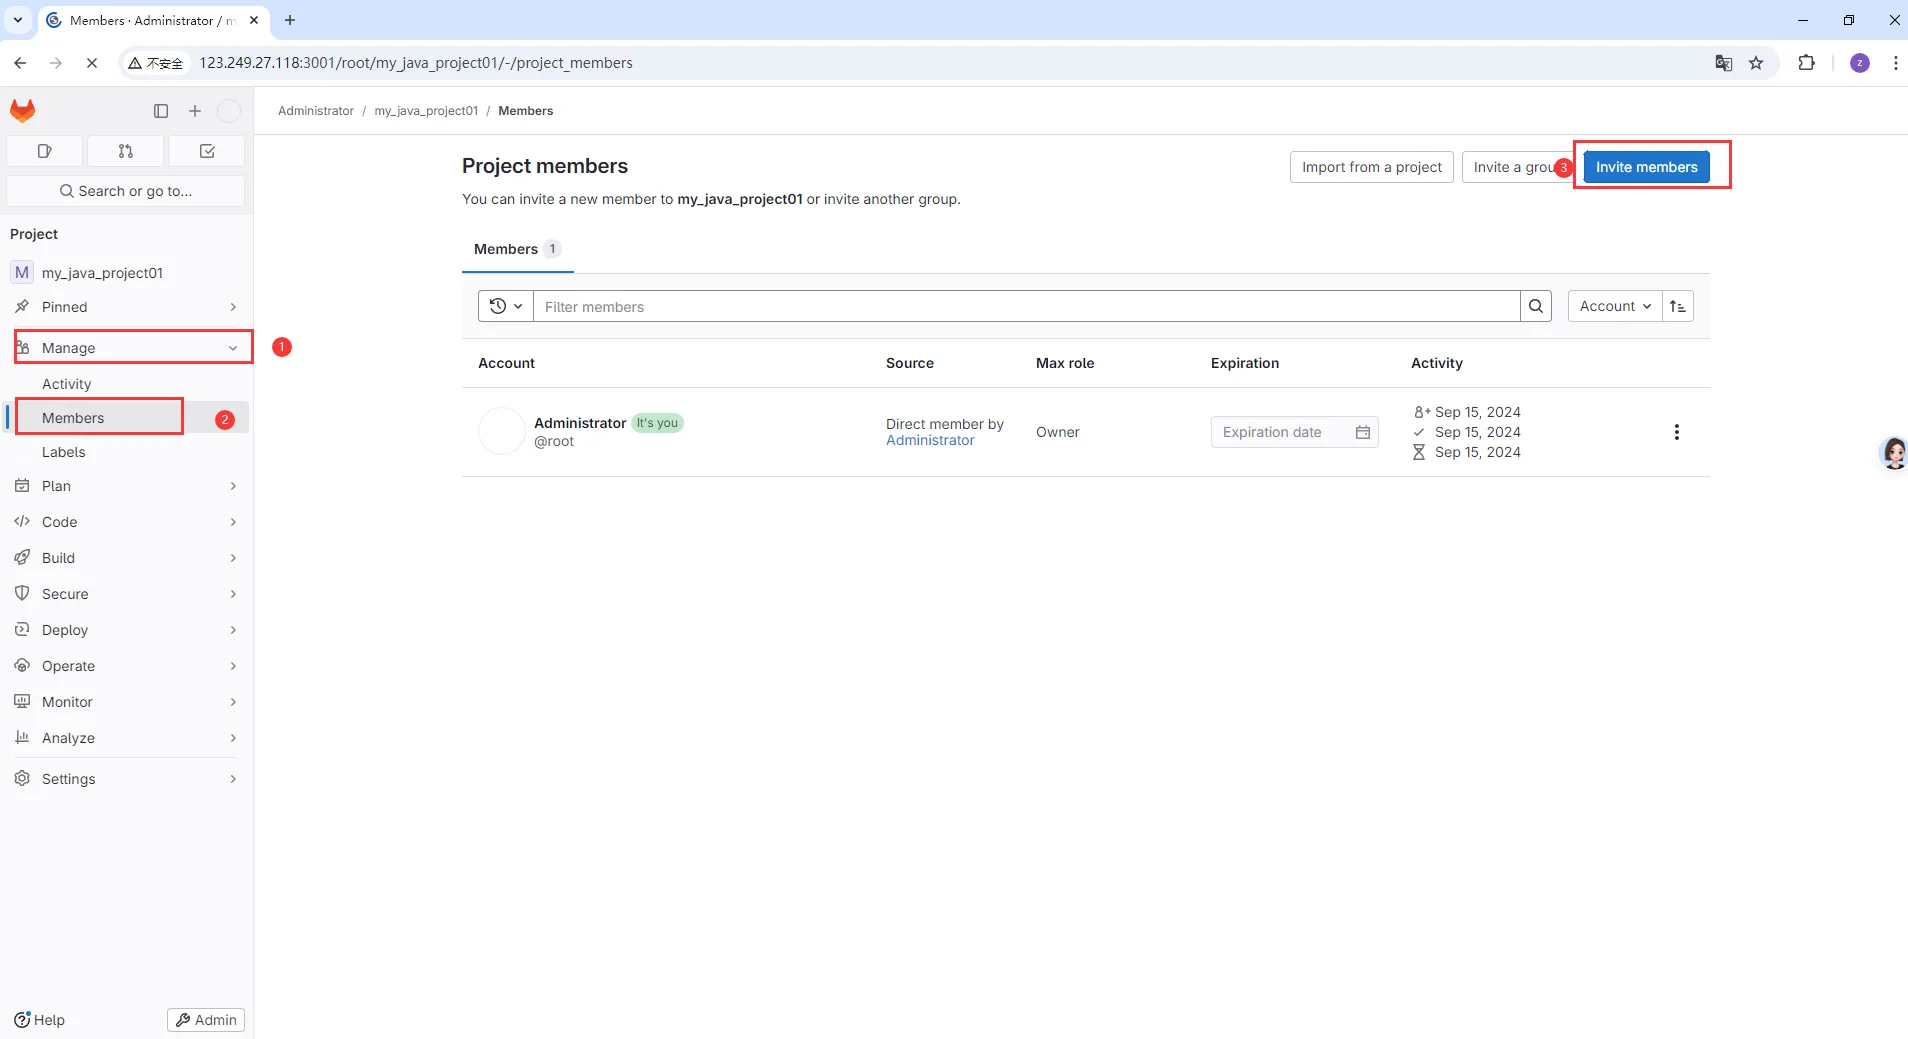Open a new browser tab
The height and width of the screenshot is (1039, 1908).
[x=290, y=20]
